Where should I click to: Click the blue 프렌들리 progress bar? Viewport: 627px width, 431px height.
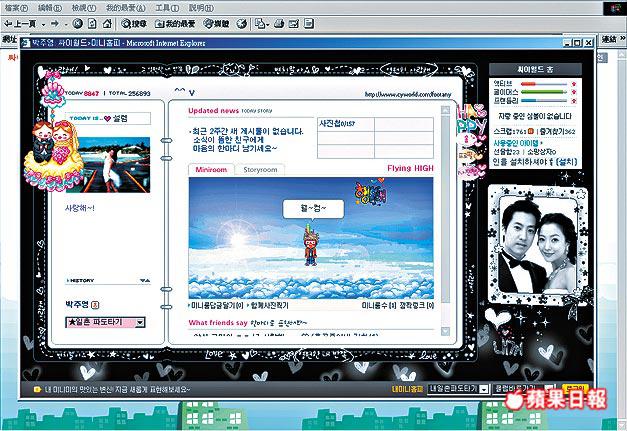(x=544, y=100)
